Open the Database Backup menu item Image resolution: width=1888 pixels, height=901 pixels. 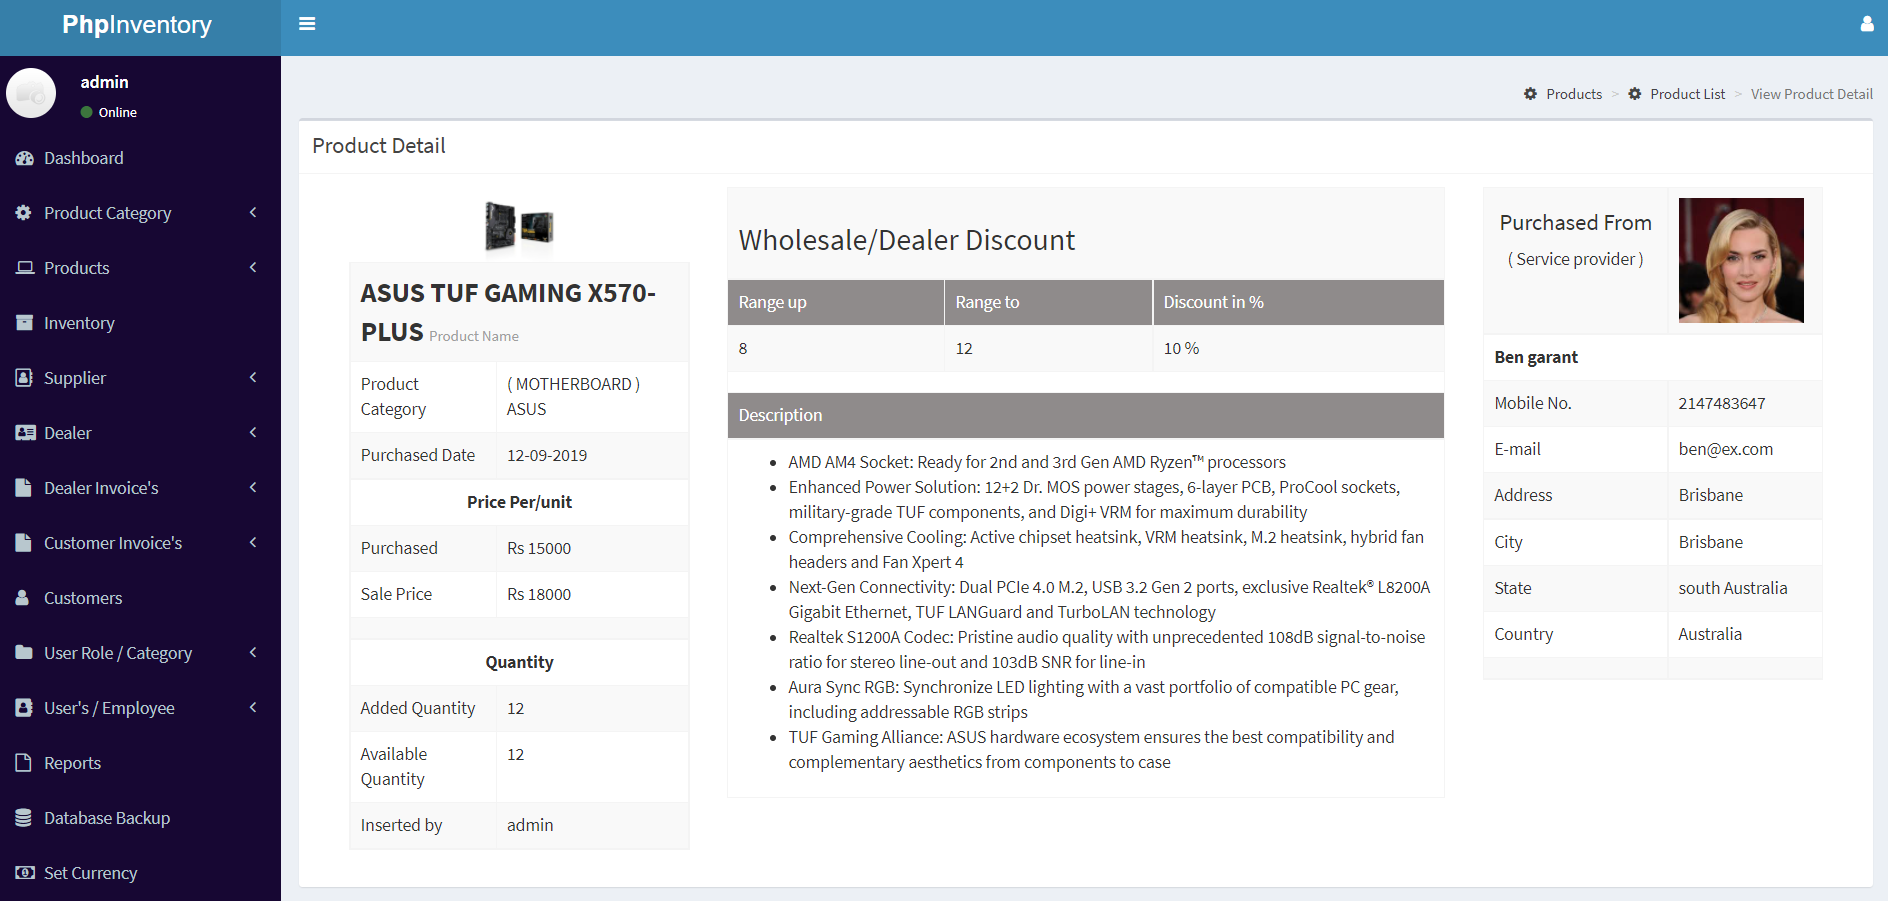point(140,818)
